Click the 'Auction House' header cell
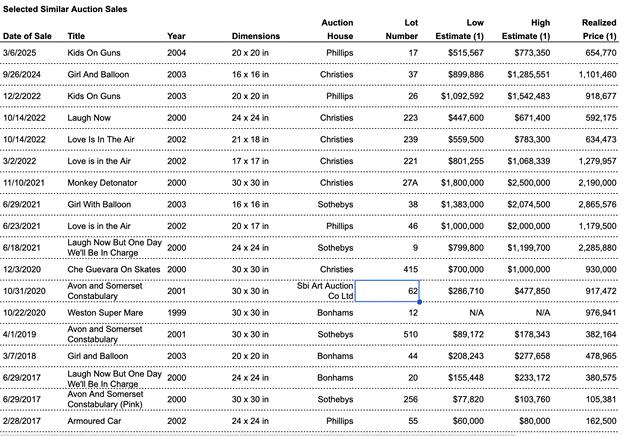 pyautogui.click(x=337, y=29)
